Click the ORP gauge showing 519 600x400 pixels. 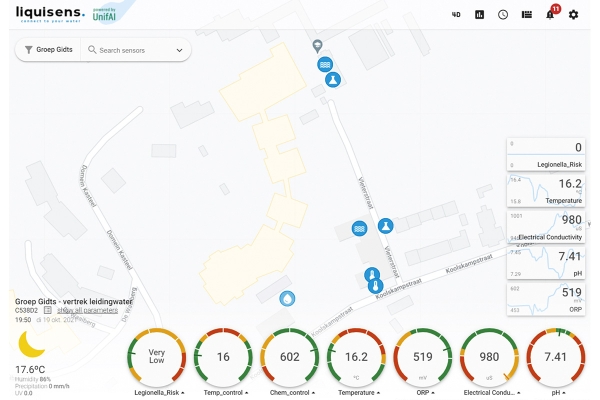coord(423,357)
